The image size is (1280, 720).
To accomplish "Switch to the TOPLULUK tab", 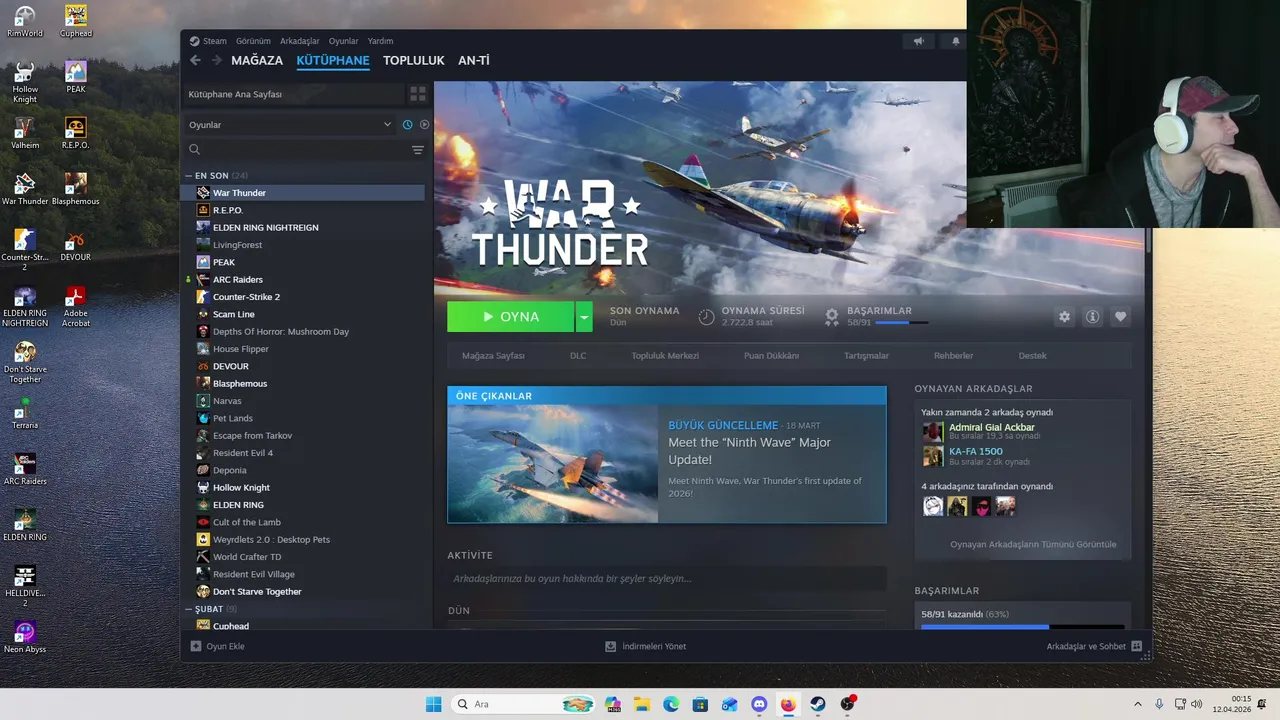I will [x=413, y=60].
